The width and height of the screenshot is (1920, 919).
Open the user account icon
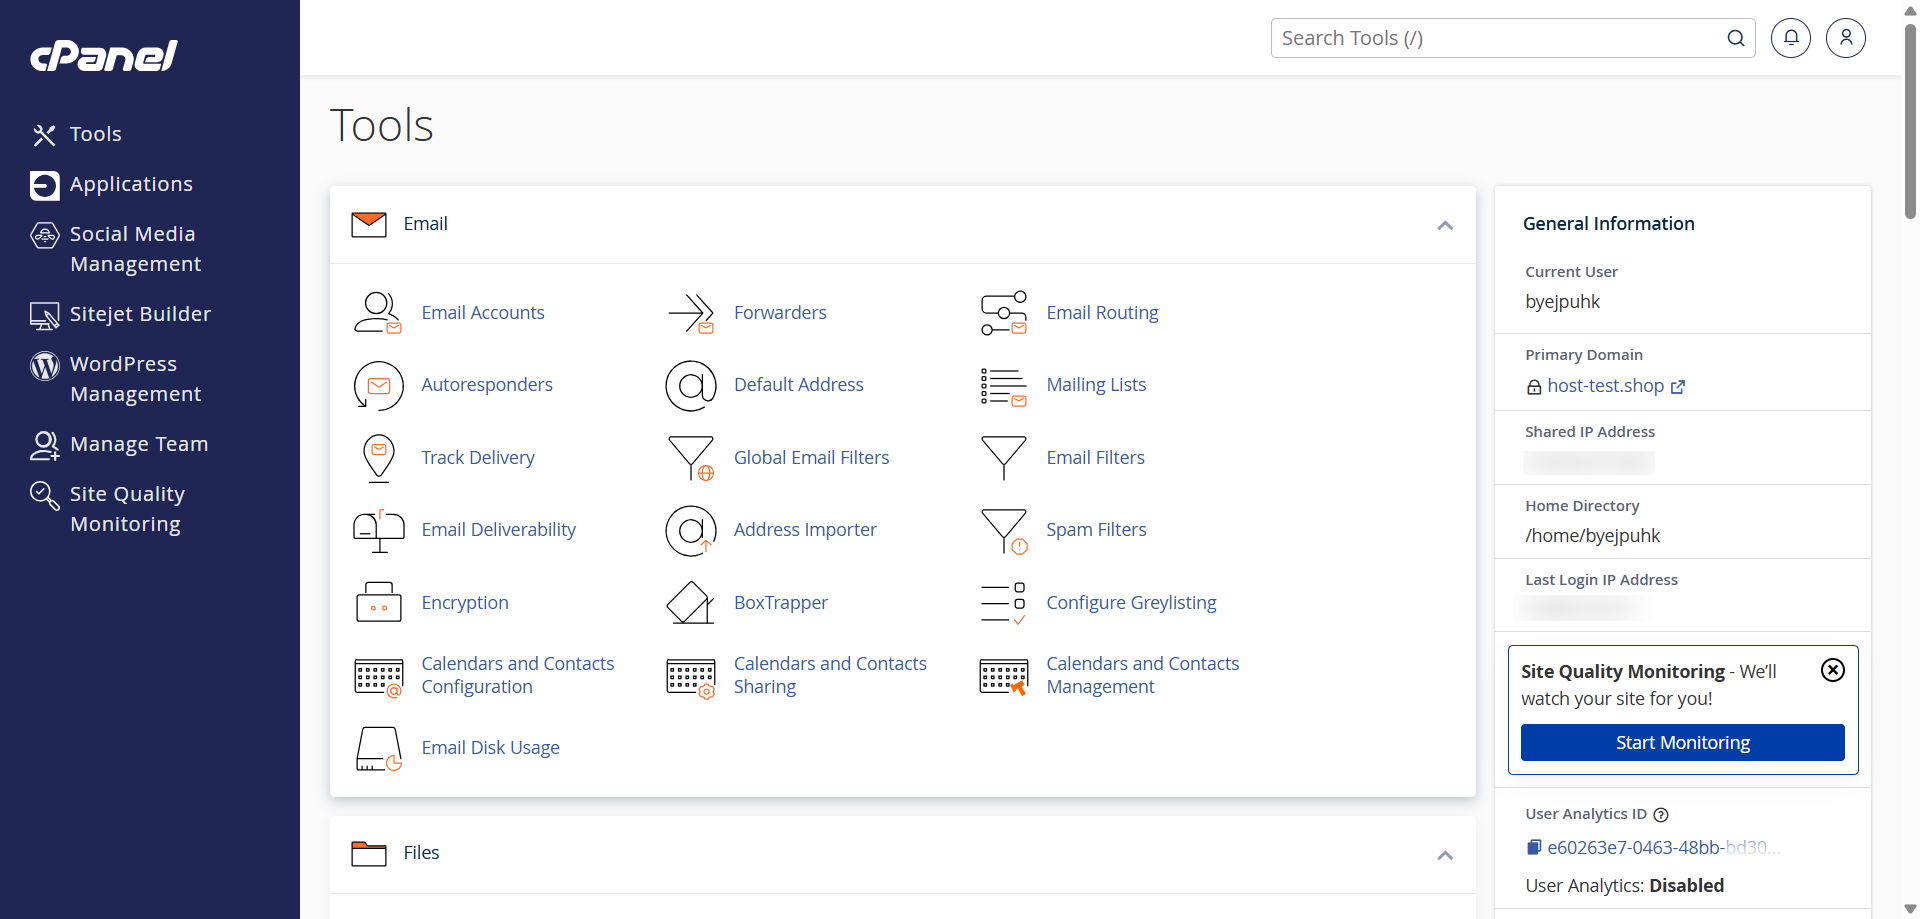point(1846,38)
